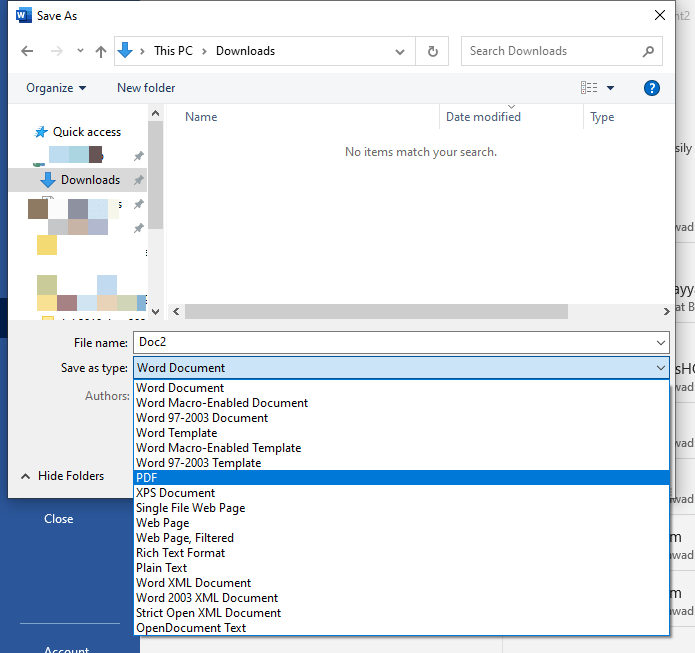Sort by Date modified column

pyautogui.click(x=483, y=117)
